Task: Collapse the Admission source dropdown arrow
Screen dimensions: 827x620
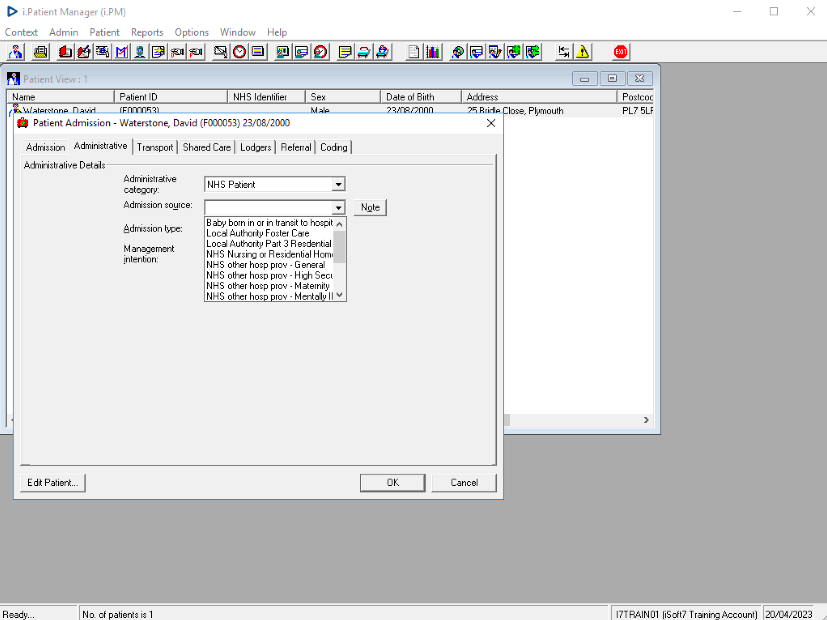Action: click(x=339, y=208)
